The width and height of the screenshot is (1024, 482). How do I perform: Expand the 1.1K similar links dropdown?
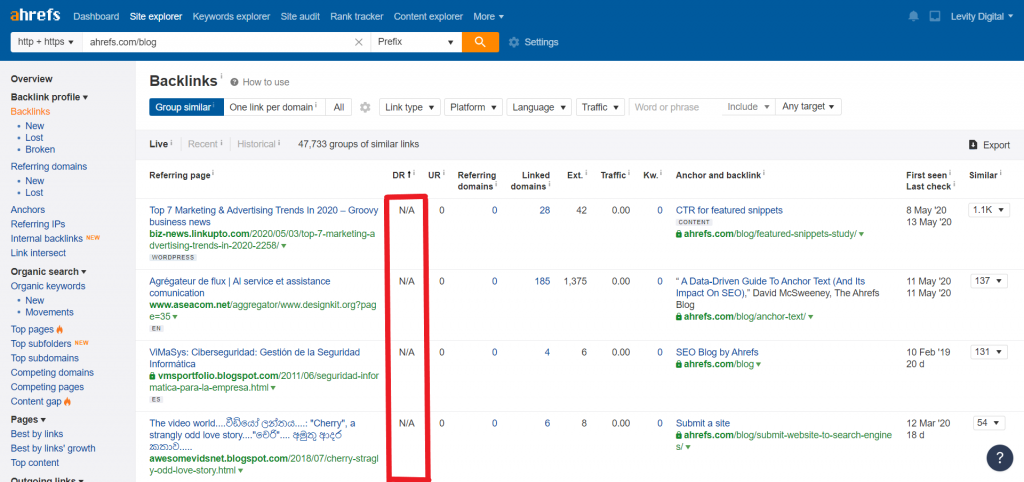coord(989,210)
